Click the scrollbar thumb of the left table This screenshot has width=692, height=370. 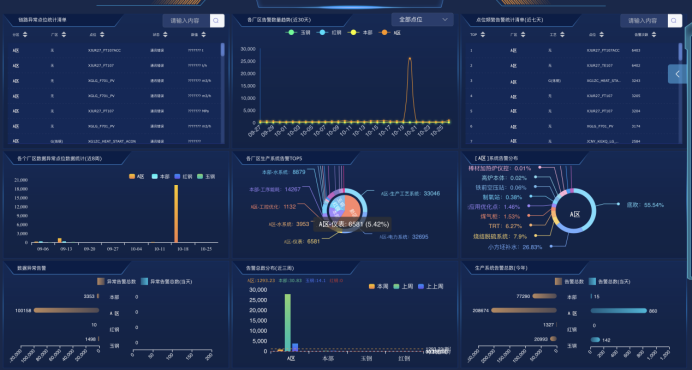pos(222,49)
